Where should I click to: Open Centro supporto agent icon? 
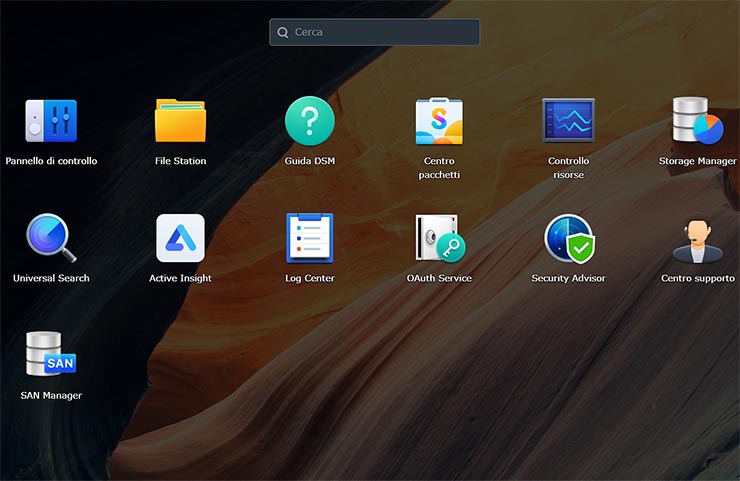(x=697, y=238)
